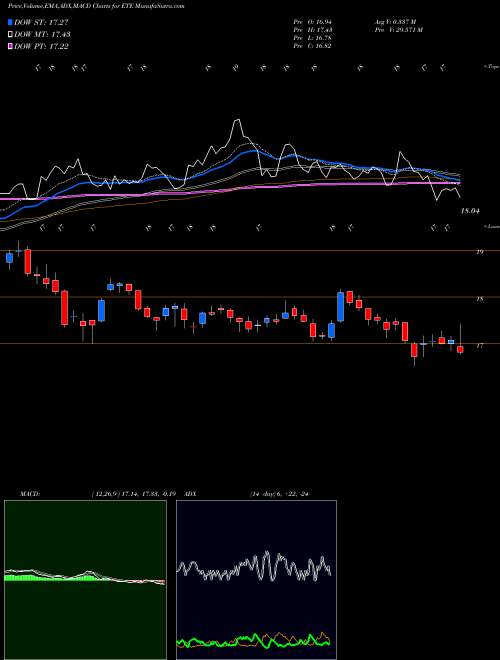Click the last red candlestick near 17
The height and width of the screenshot is (660, 500).
coord(460,349)
